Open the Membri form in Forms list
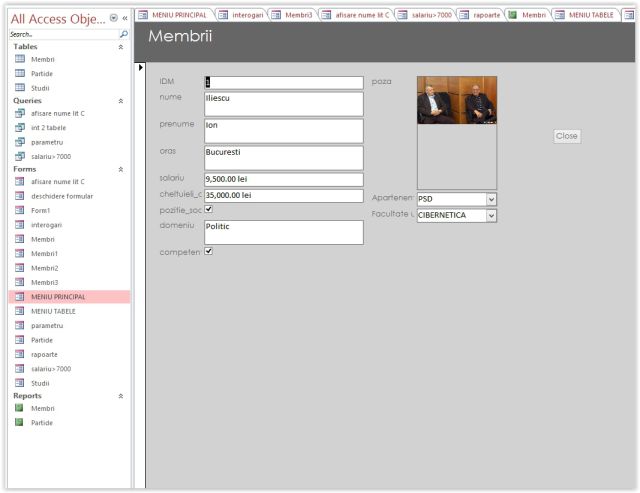The image size is (640, 493). tap(42, 239)
